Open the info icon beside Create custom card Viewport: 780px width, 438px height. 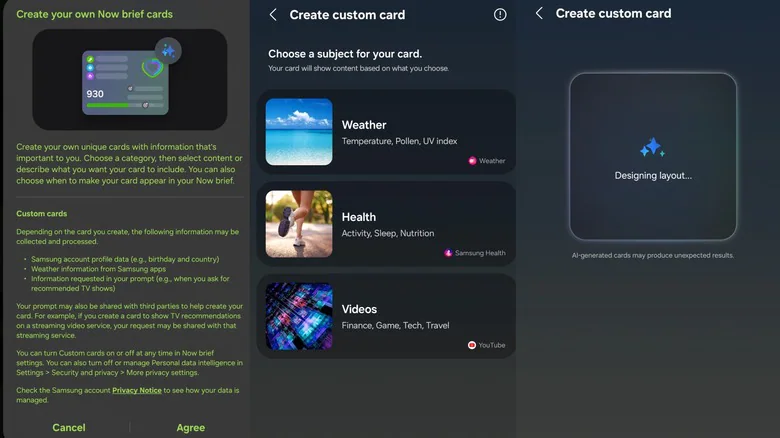pyautogui.click(x=500, y=15)
